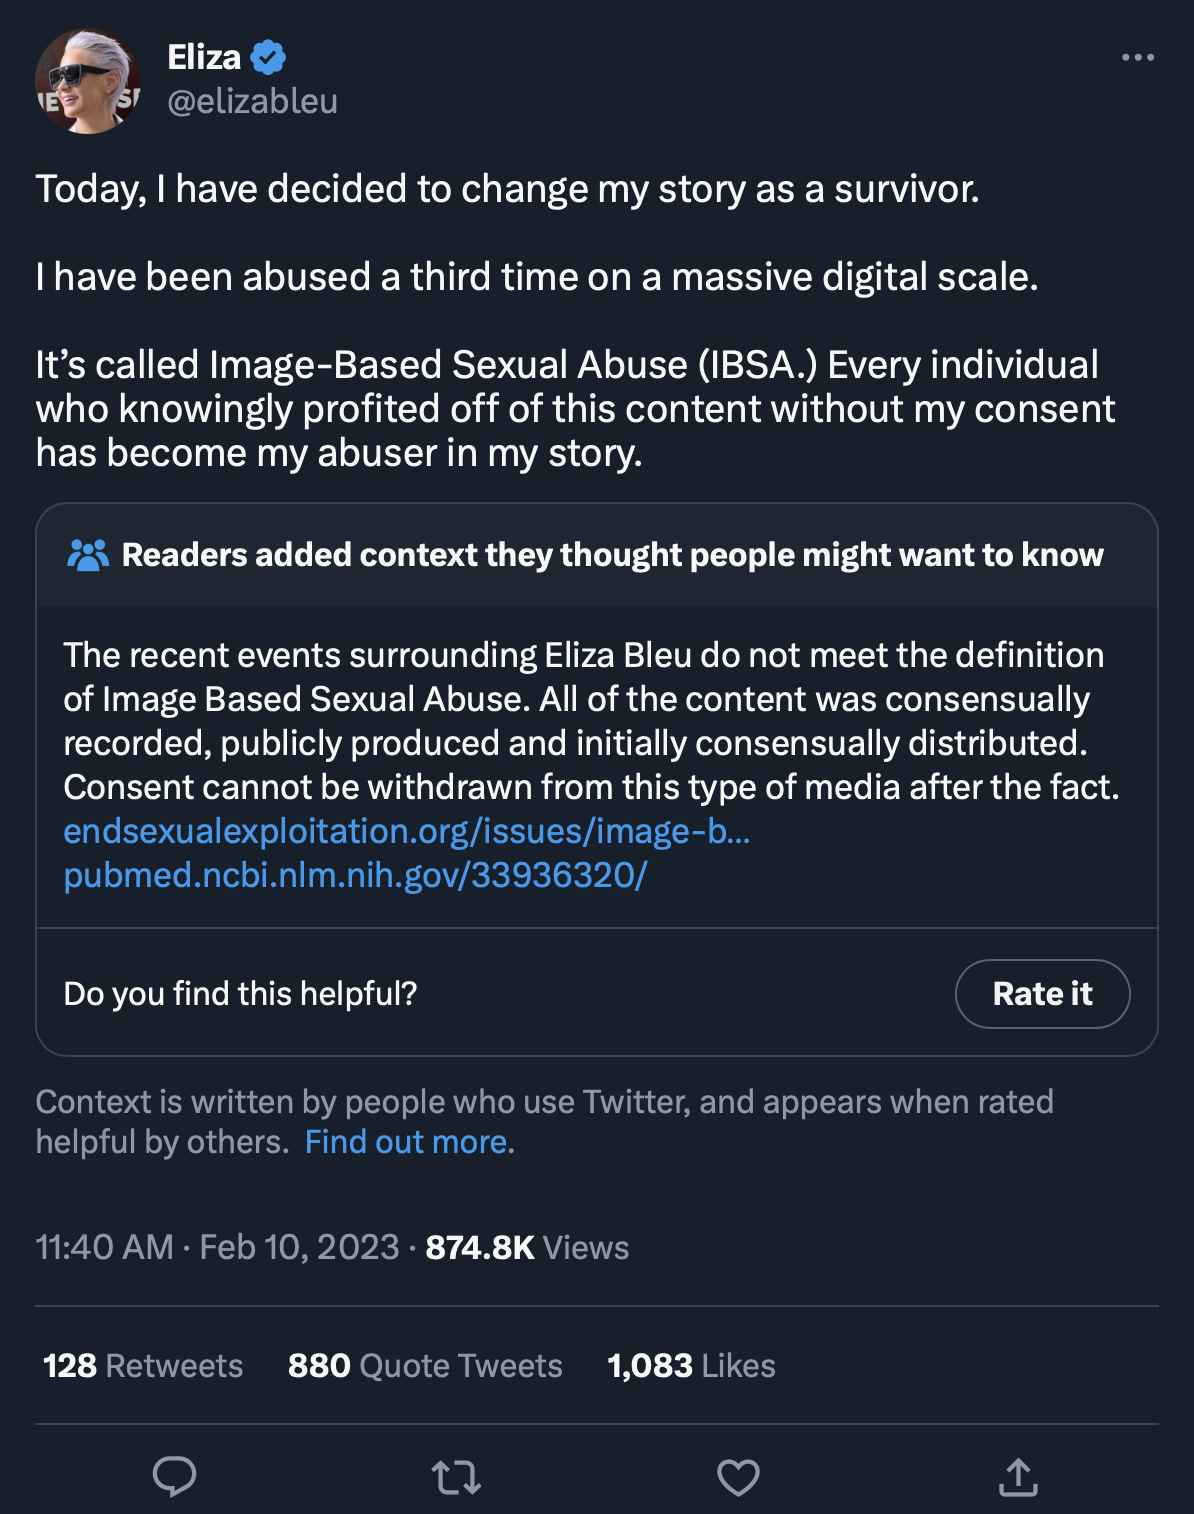1194x1514 pixels.
Task: Click the 11:40 AM Feb 10, 2023 timestamp
Action: (x=217, y=1247)
